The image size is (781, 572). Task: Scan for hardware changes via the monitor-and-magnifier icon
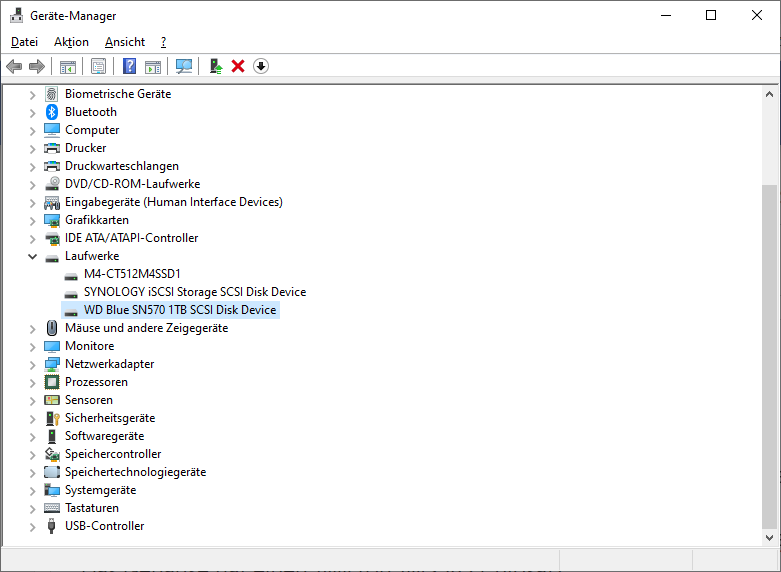point(184,66)
